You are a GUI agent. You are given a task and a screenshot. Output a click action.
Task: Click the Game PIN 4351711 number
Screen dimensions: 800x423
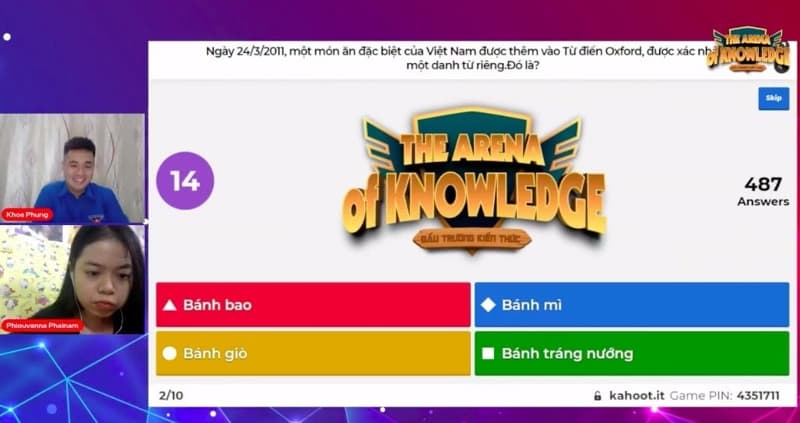758,396
